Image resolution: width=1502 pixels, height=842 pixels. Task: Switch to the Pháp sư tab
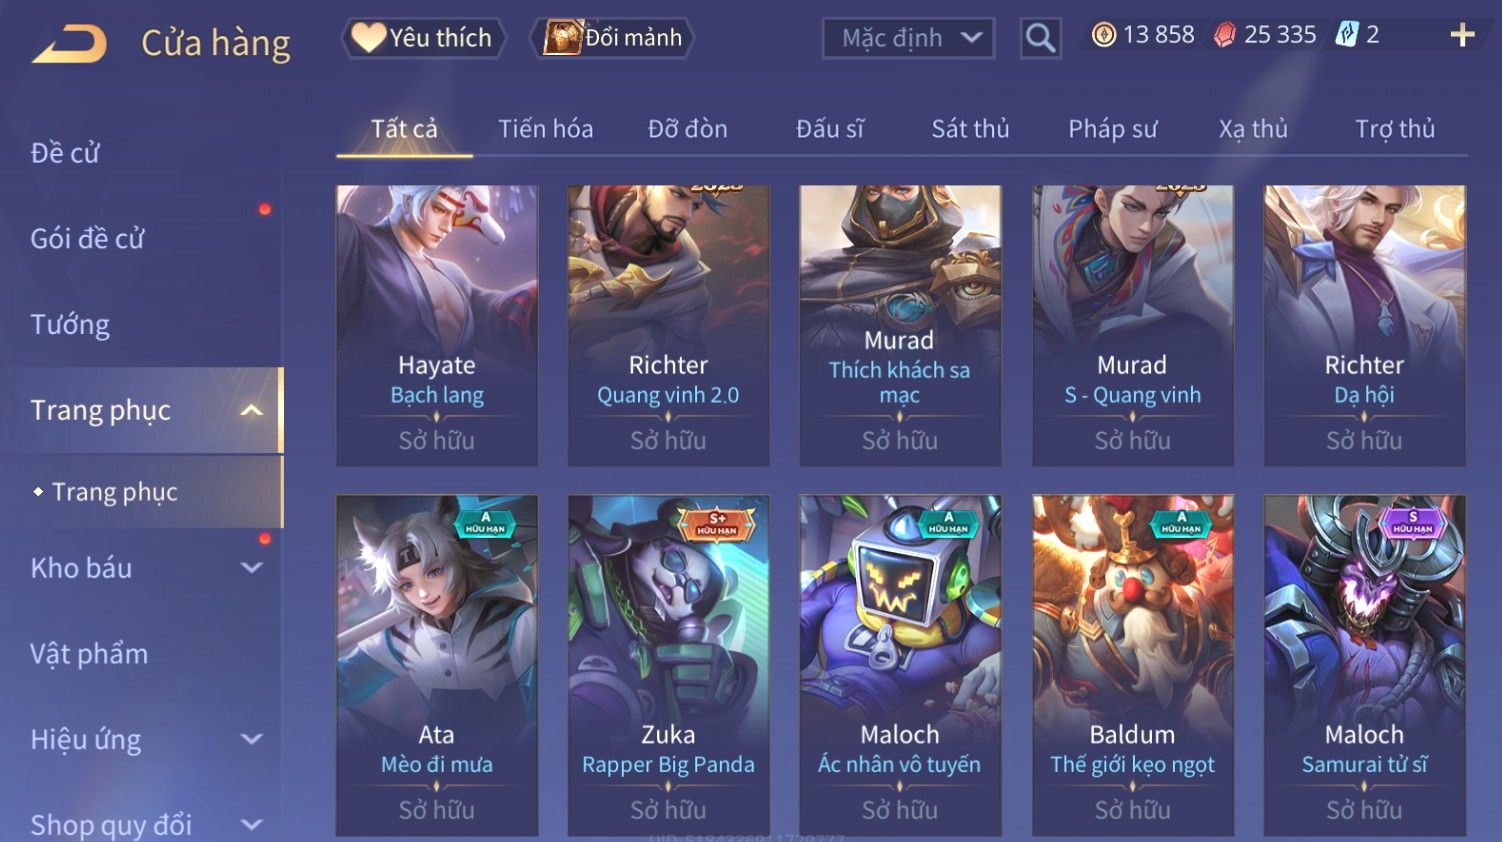point(1112,128)
